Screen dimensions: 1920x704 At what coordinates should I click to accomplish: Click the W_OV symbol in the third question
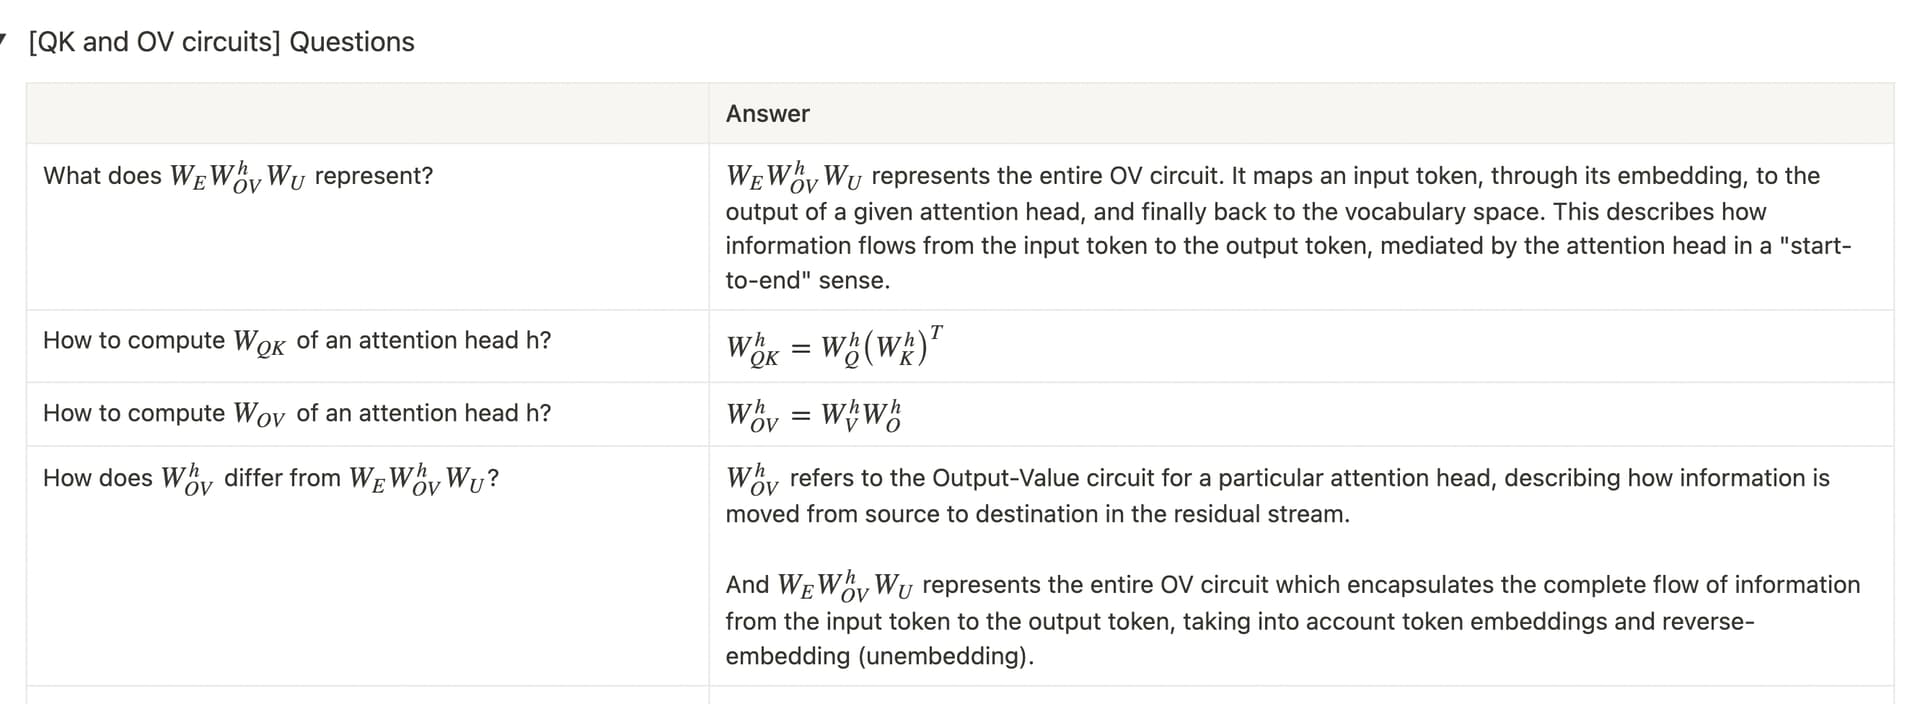coord(259,415)
